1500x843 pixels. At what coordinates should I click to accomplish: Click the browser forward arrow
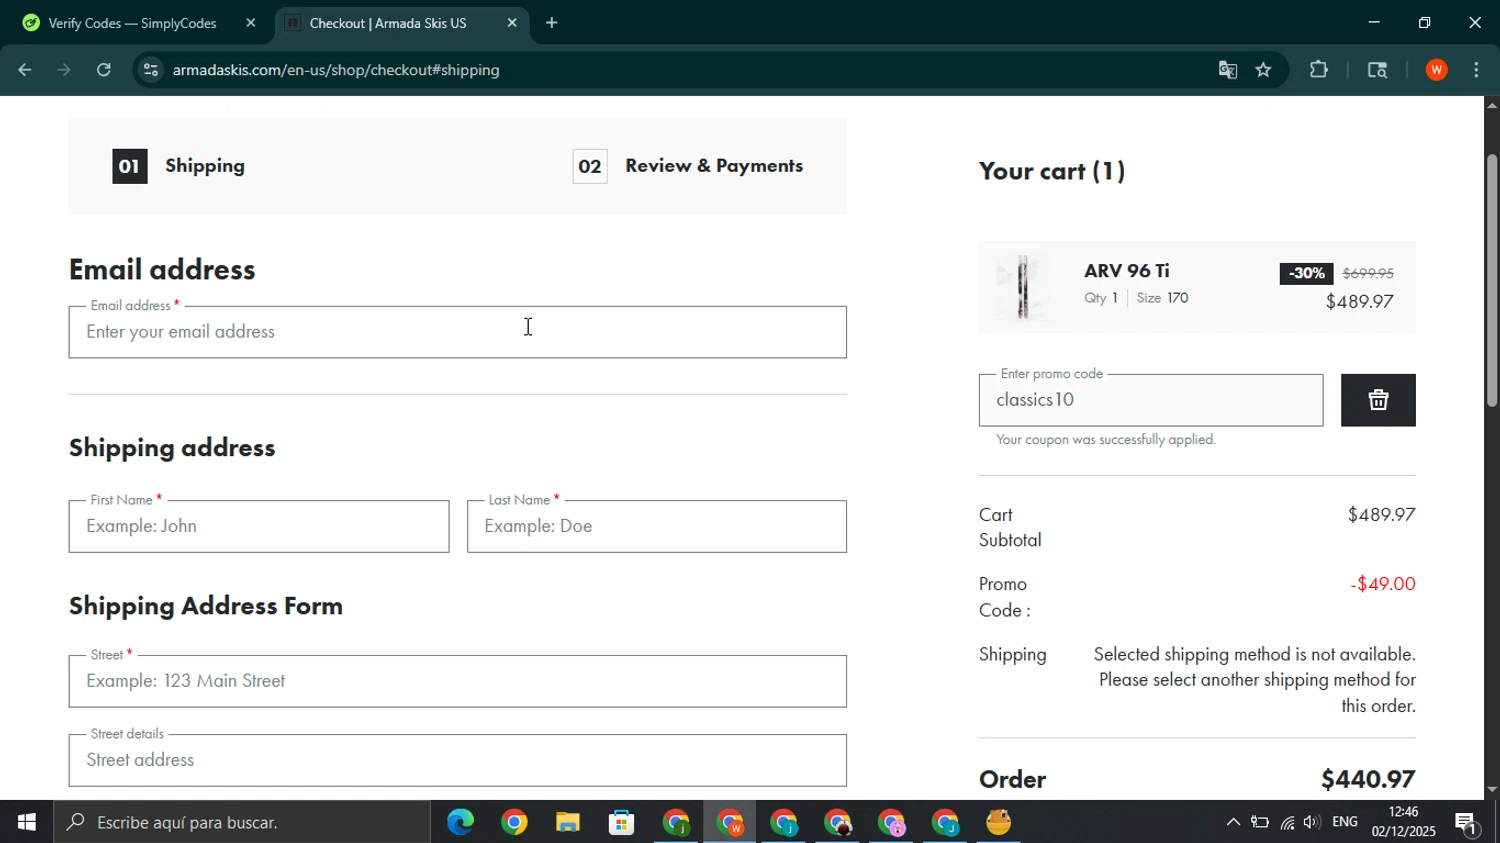(x=65, y=70)
